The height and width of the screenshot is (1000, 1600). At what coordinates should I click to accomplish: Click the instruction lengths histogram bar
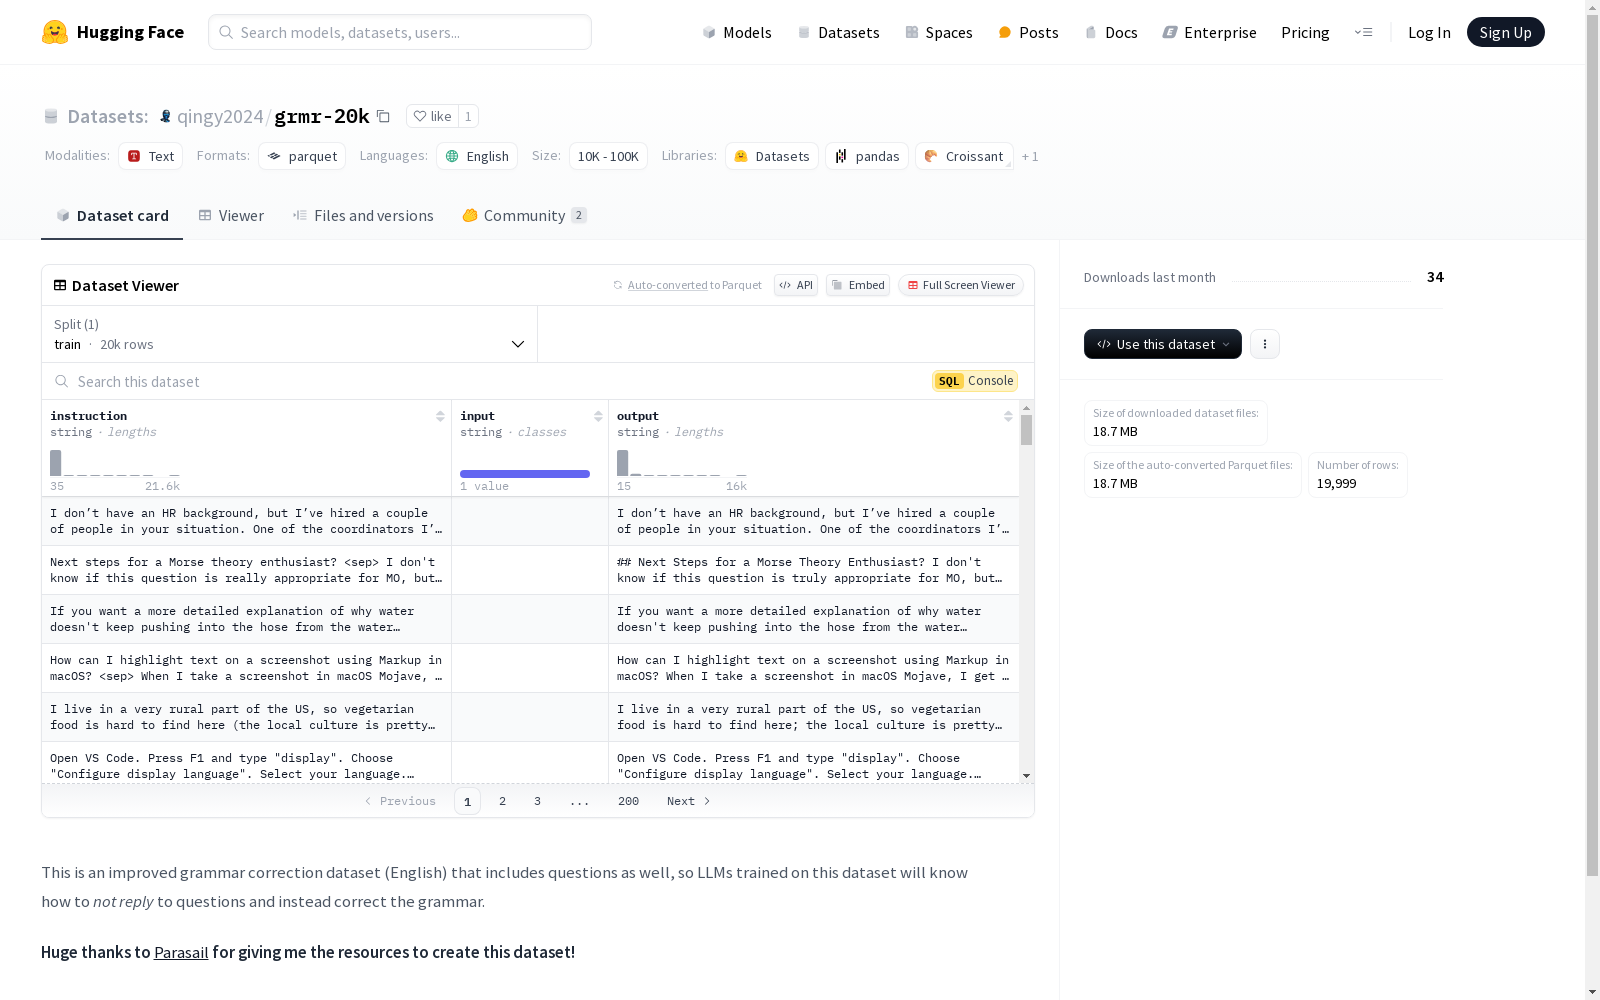click(56, 463)
